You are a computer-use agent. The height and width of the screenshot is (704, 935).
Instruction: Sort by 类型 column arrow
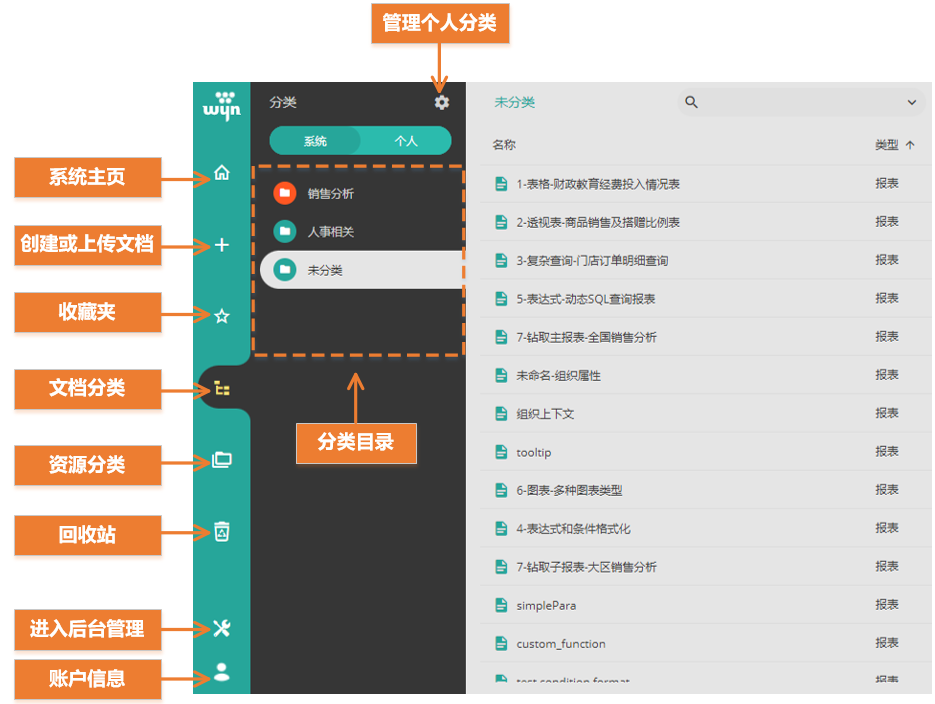[910, 145]
